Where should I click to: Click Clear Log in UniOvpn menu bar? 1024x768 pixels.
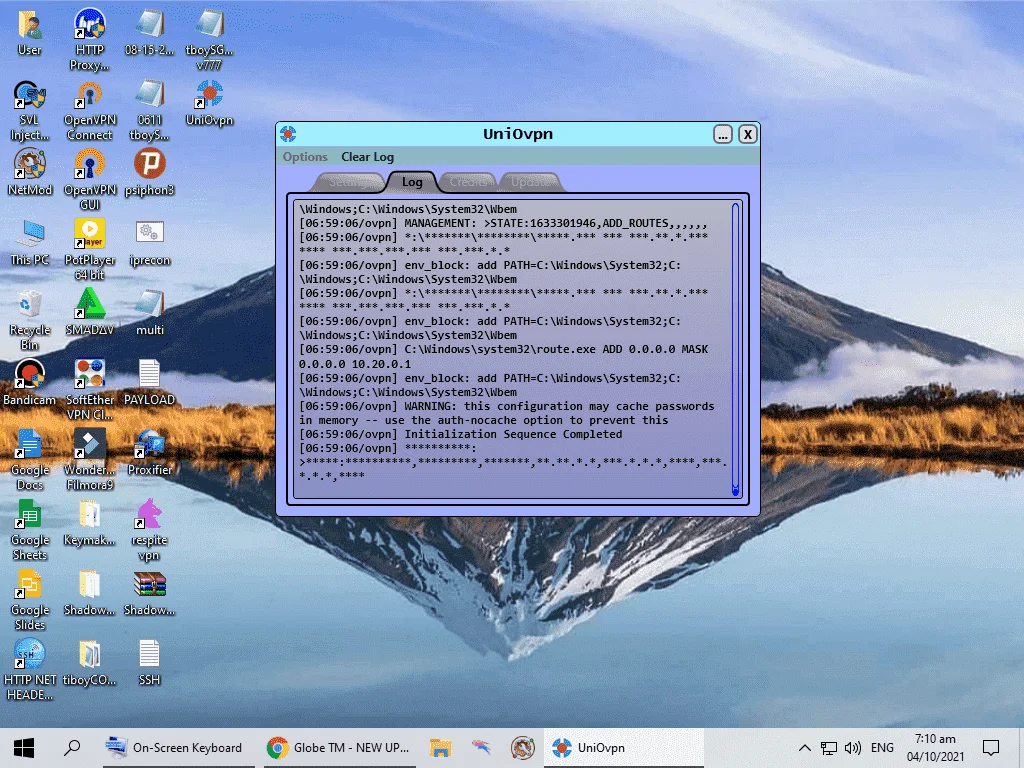(x=367, y=157)
